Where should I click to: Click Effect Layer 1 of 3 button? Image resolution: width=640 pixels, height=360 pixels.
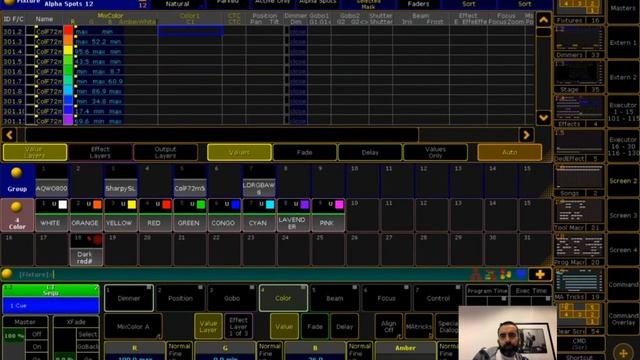pyautogui.click(x=238, y=326)
